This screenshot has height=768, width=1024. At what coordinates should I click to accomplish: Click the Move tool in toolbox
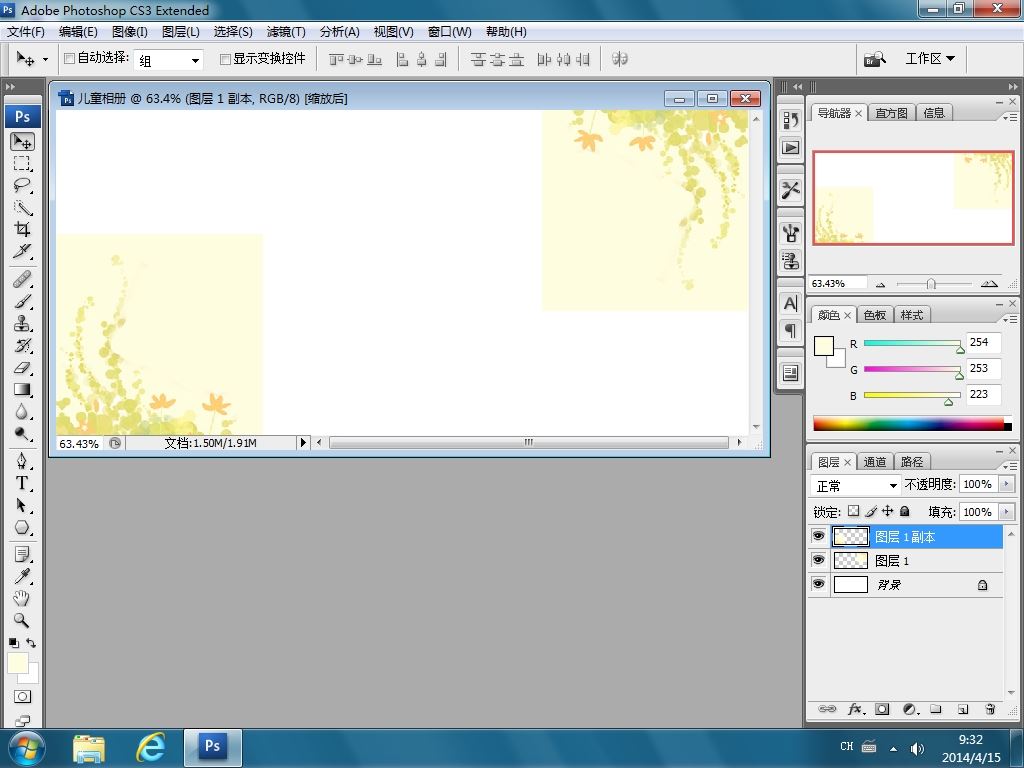[22, 141]
